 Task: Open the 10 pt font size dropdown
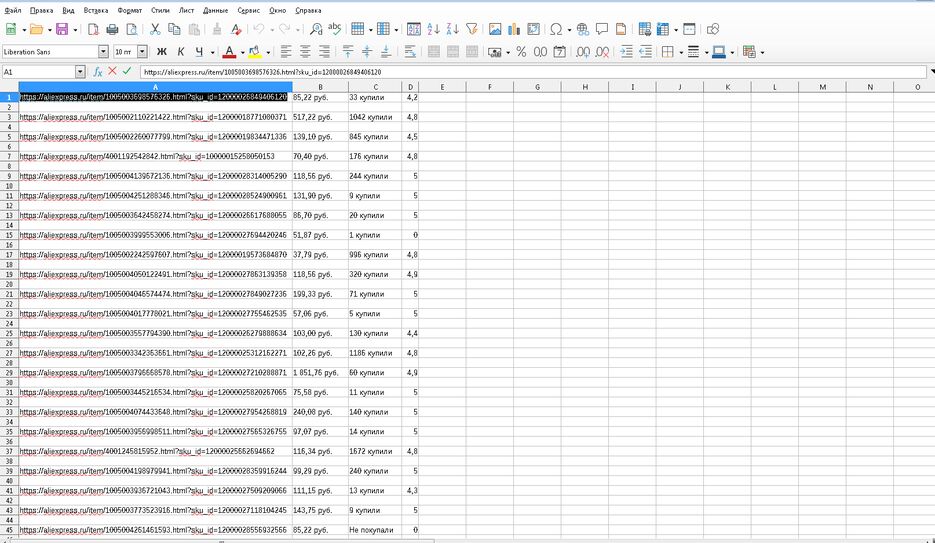pos(142,52)
